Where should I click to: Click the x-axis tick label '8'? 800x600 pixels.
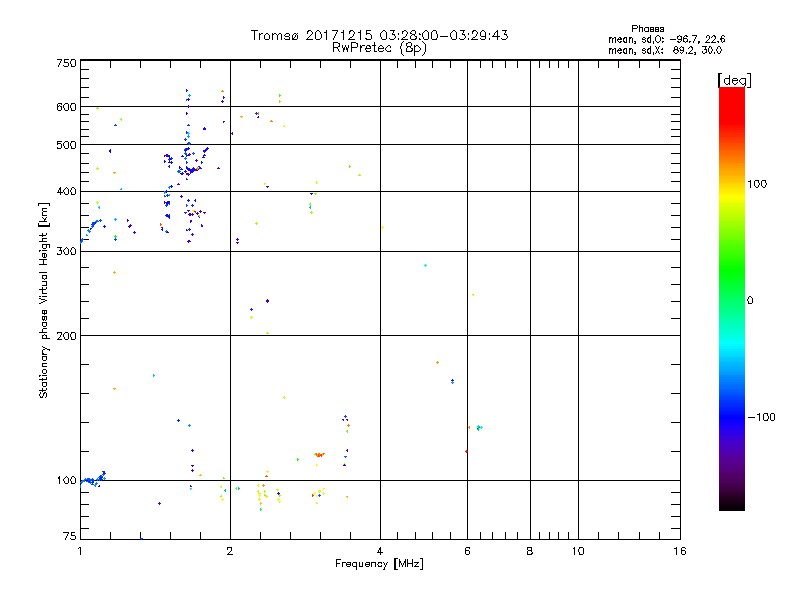coord(530,551)
